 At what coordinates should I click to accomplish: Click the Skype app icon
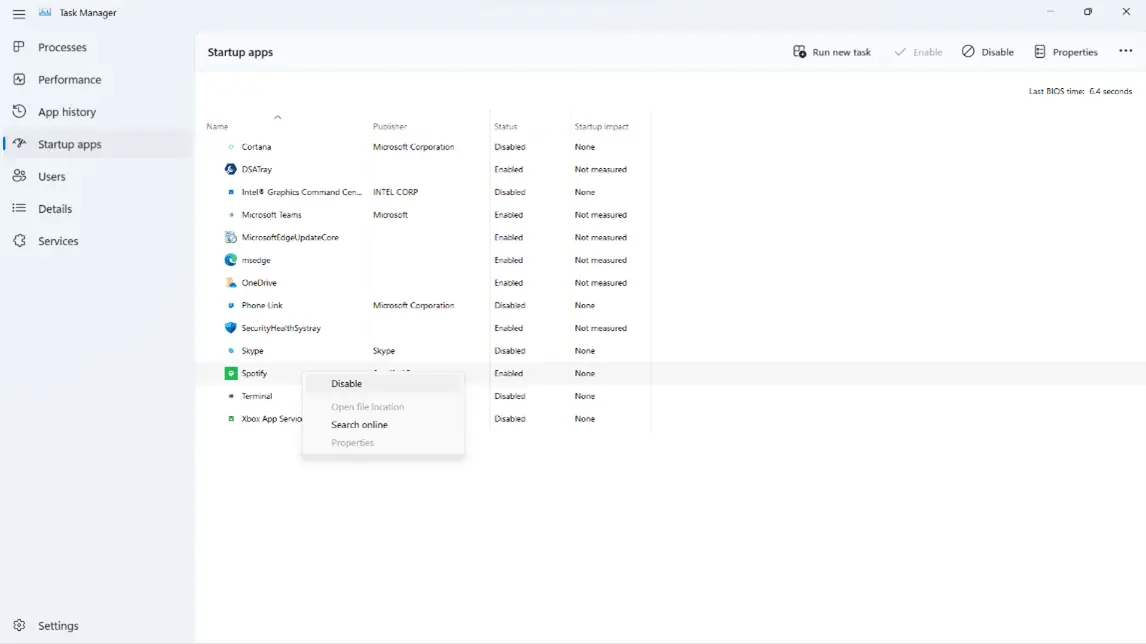click(231, 350)
